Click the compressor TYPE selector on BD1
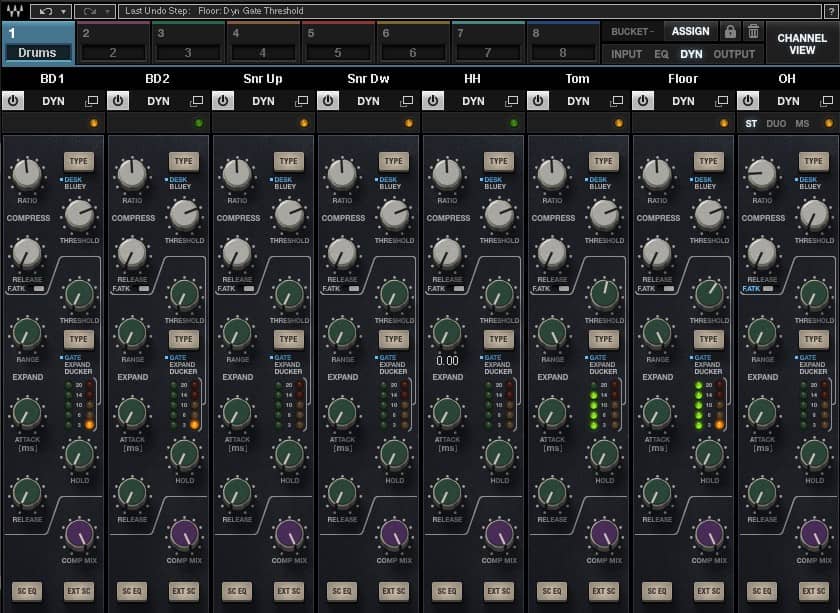The height and width of the screenshot is (613, 840). pyautogui.click(x=79, y=160)
